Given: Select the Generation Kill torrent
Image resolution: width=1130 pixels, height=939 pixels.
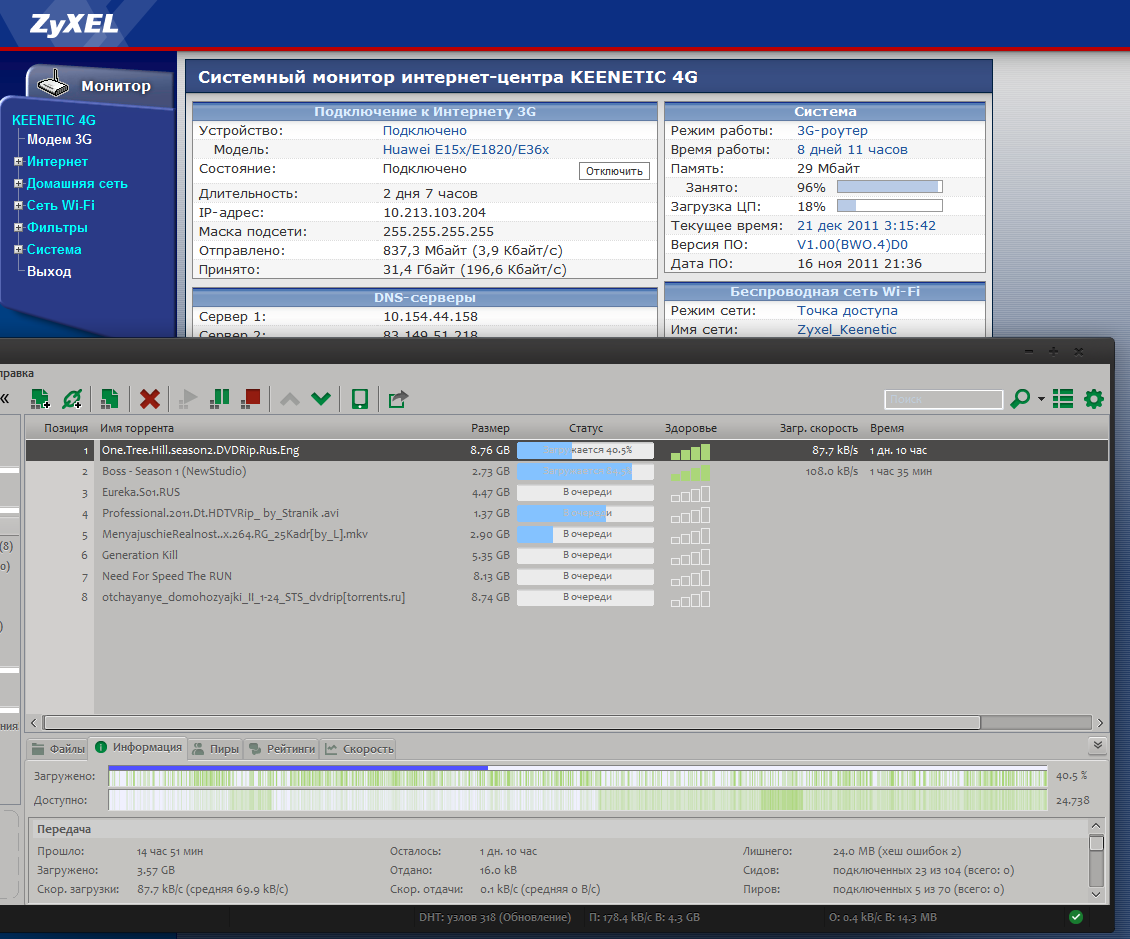Looking at the screenshot, I should pyautogui.click(x=566, y=555).
